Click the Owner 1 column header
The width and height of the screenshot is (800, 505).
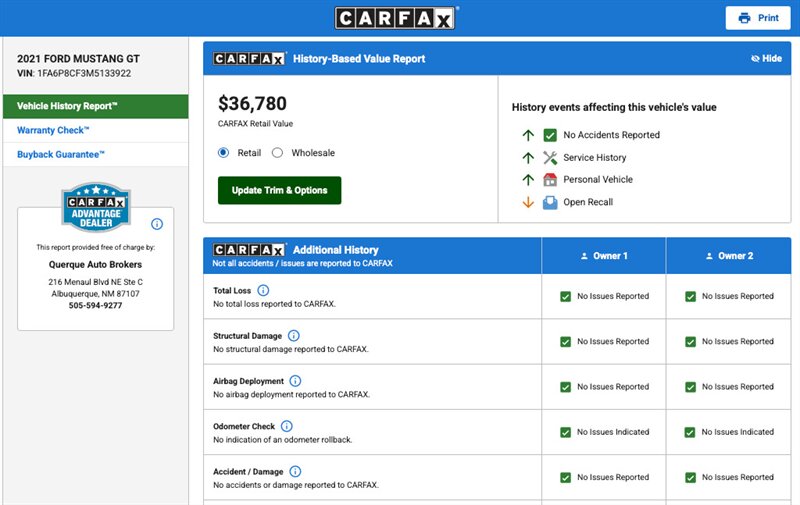[604, 256]
